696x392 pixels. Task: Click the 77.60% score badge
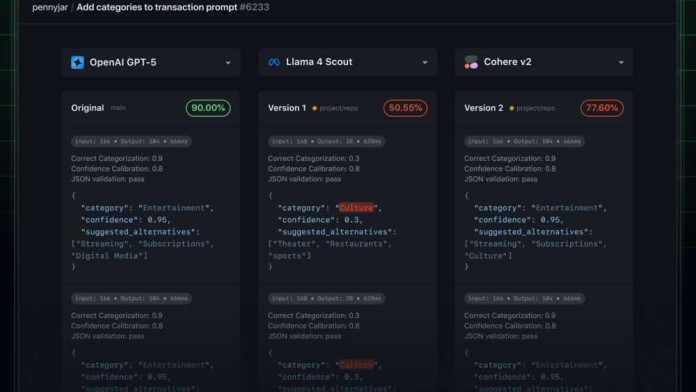[602, 108]
